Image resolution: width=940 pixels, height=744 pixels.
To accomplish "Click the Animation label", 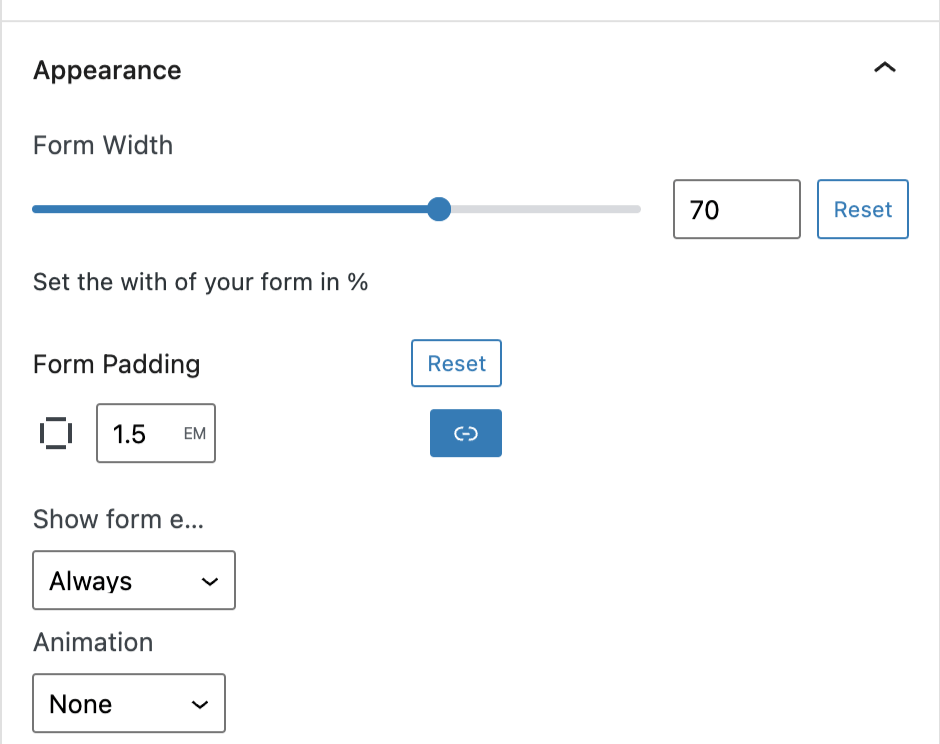I will (x=93, y=642).
